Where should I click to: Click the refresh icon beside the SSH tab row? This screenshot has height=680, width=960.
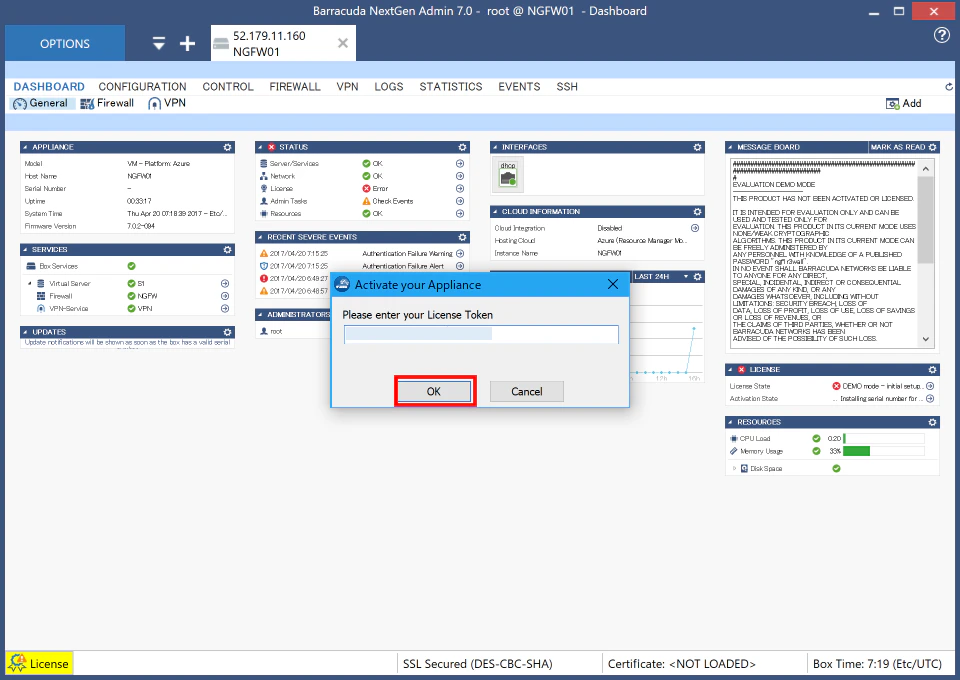pyautogui.click(x=948, y=87)
